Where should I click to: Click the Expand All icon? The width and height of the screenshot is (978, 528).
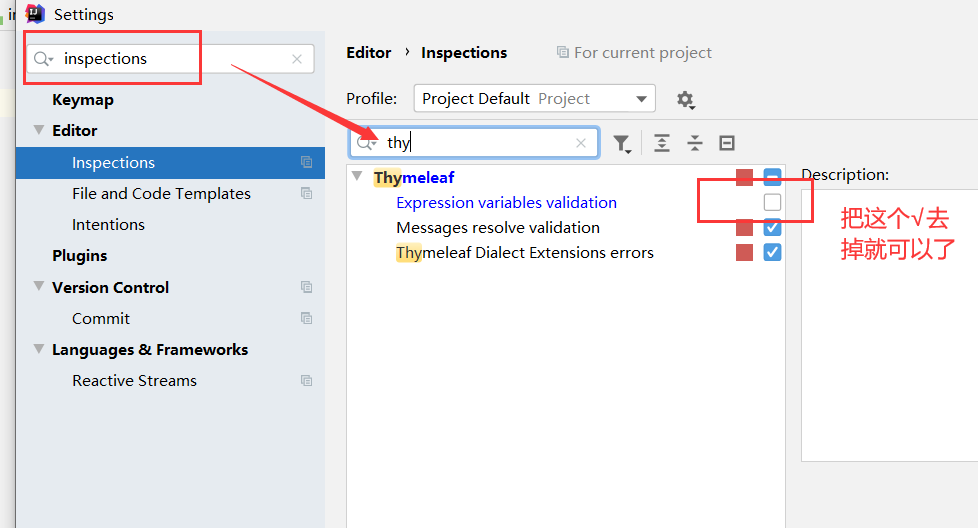[x=662, y=143]
